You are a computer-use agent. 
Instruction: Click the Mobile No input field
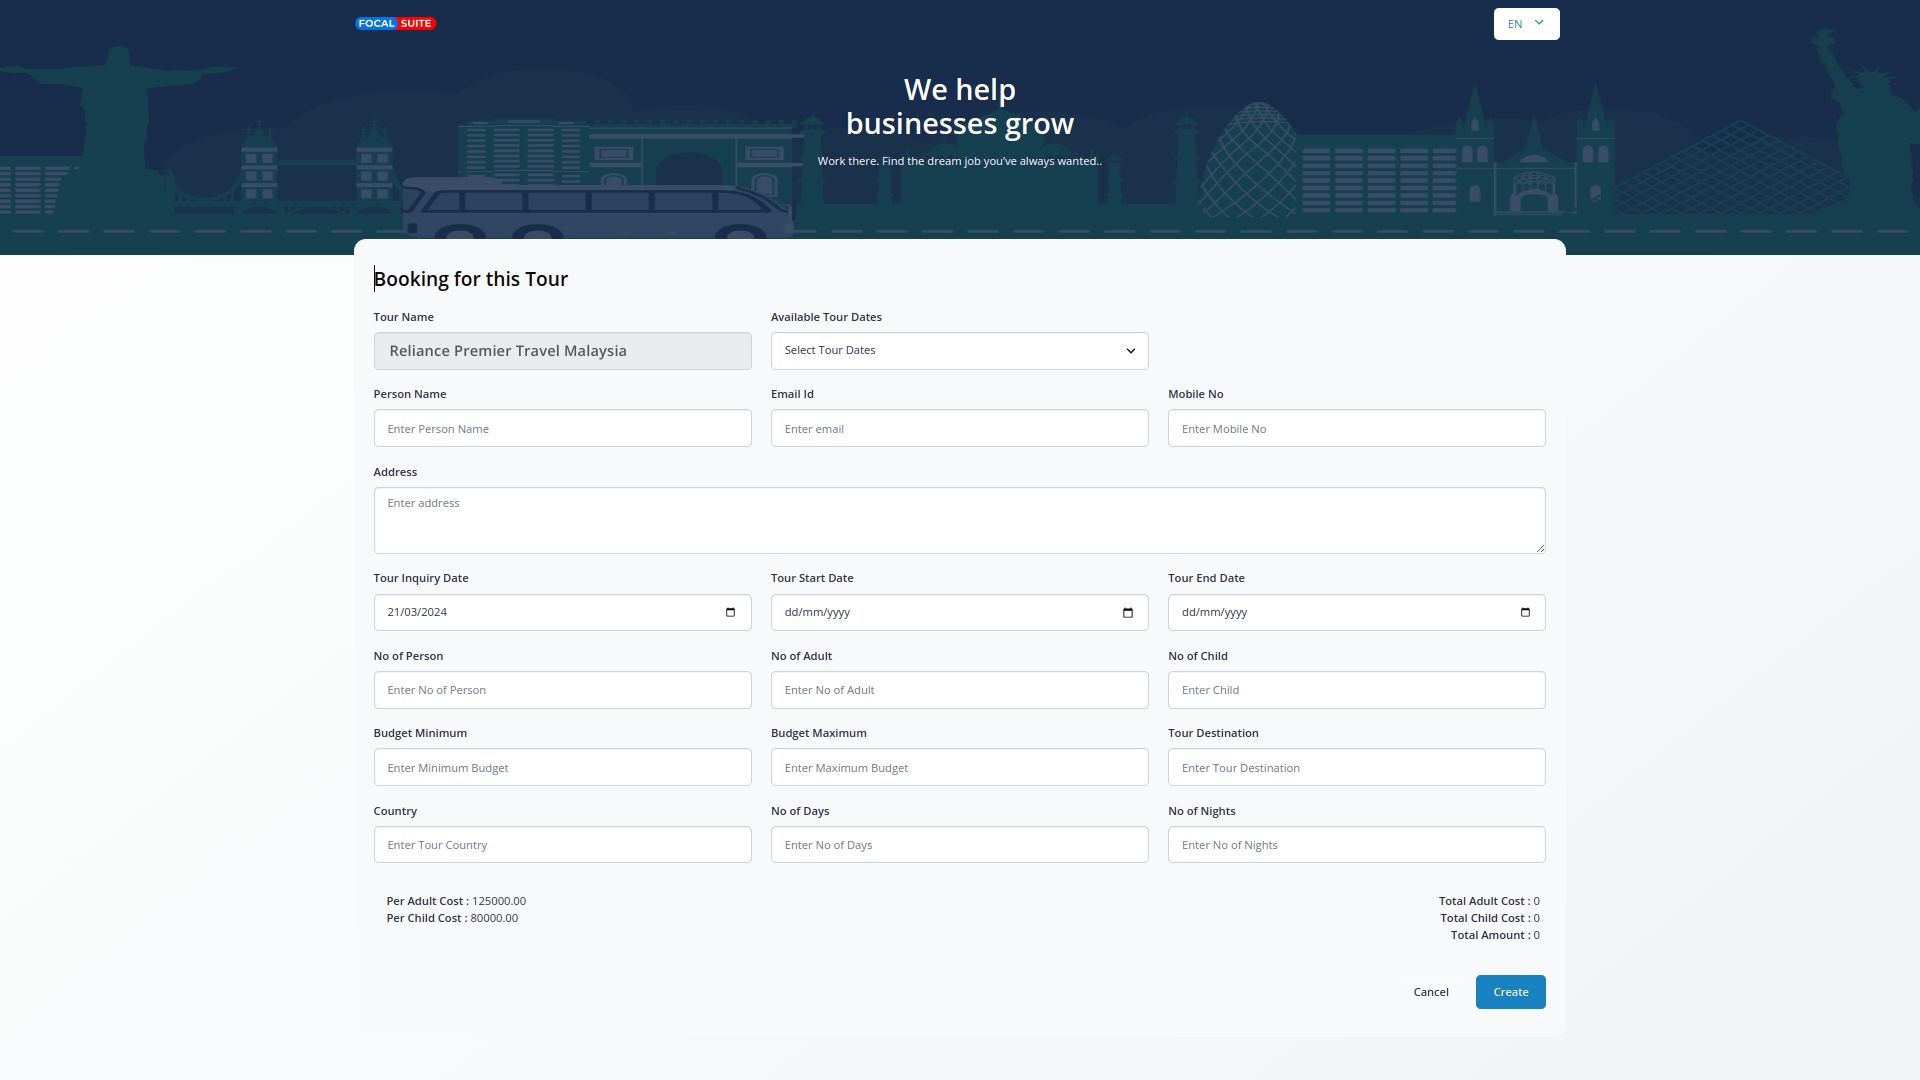tap(1355, 429)
